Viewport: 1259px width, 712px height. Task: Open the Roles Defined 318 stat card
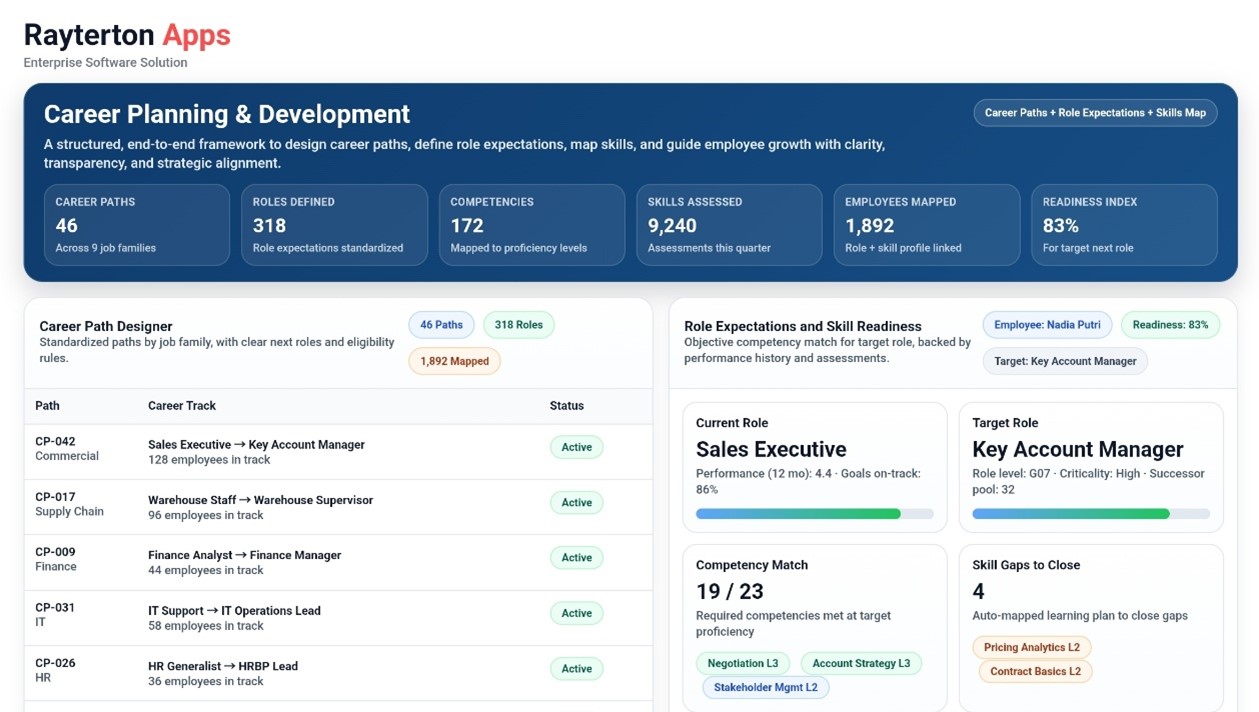(334, 225)
